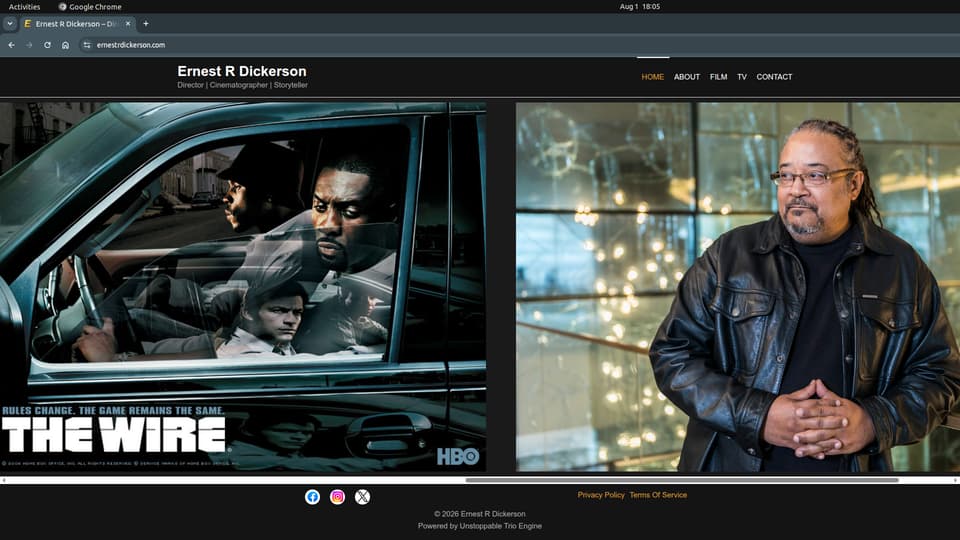This screenshot has width=960, height=540.
Task: Click the Google Chrome app menu in top bar
Action: coord(90,7)
